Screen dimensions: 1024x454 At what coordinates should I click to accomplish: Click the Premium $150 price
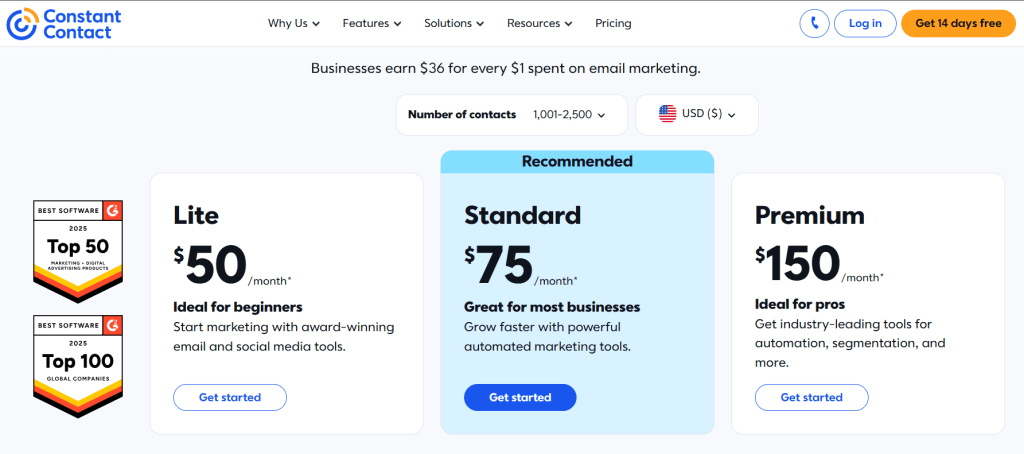[x=798, y=264]
